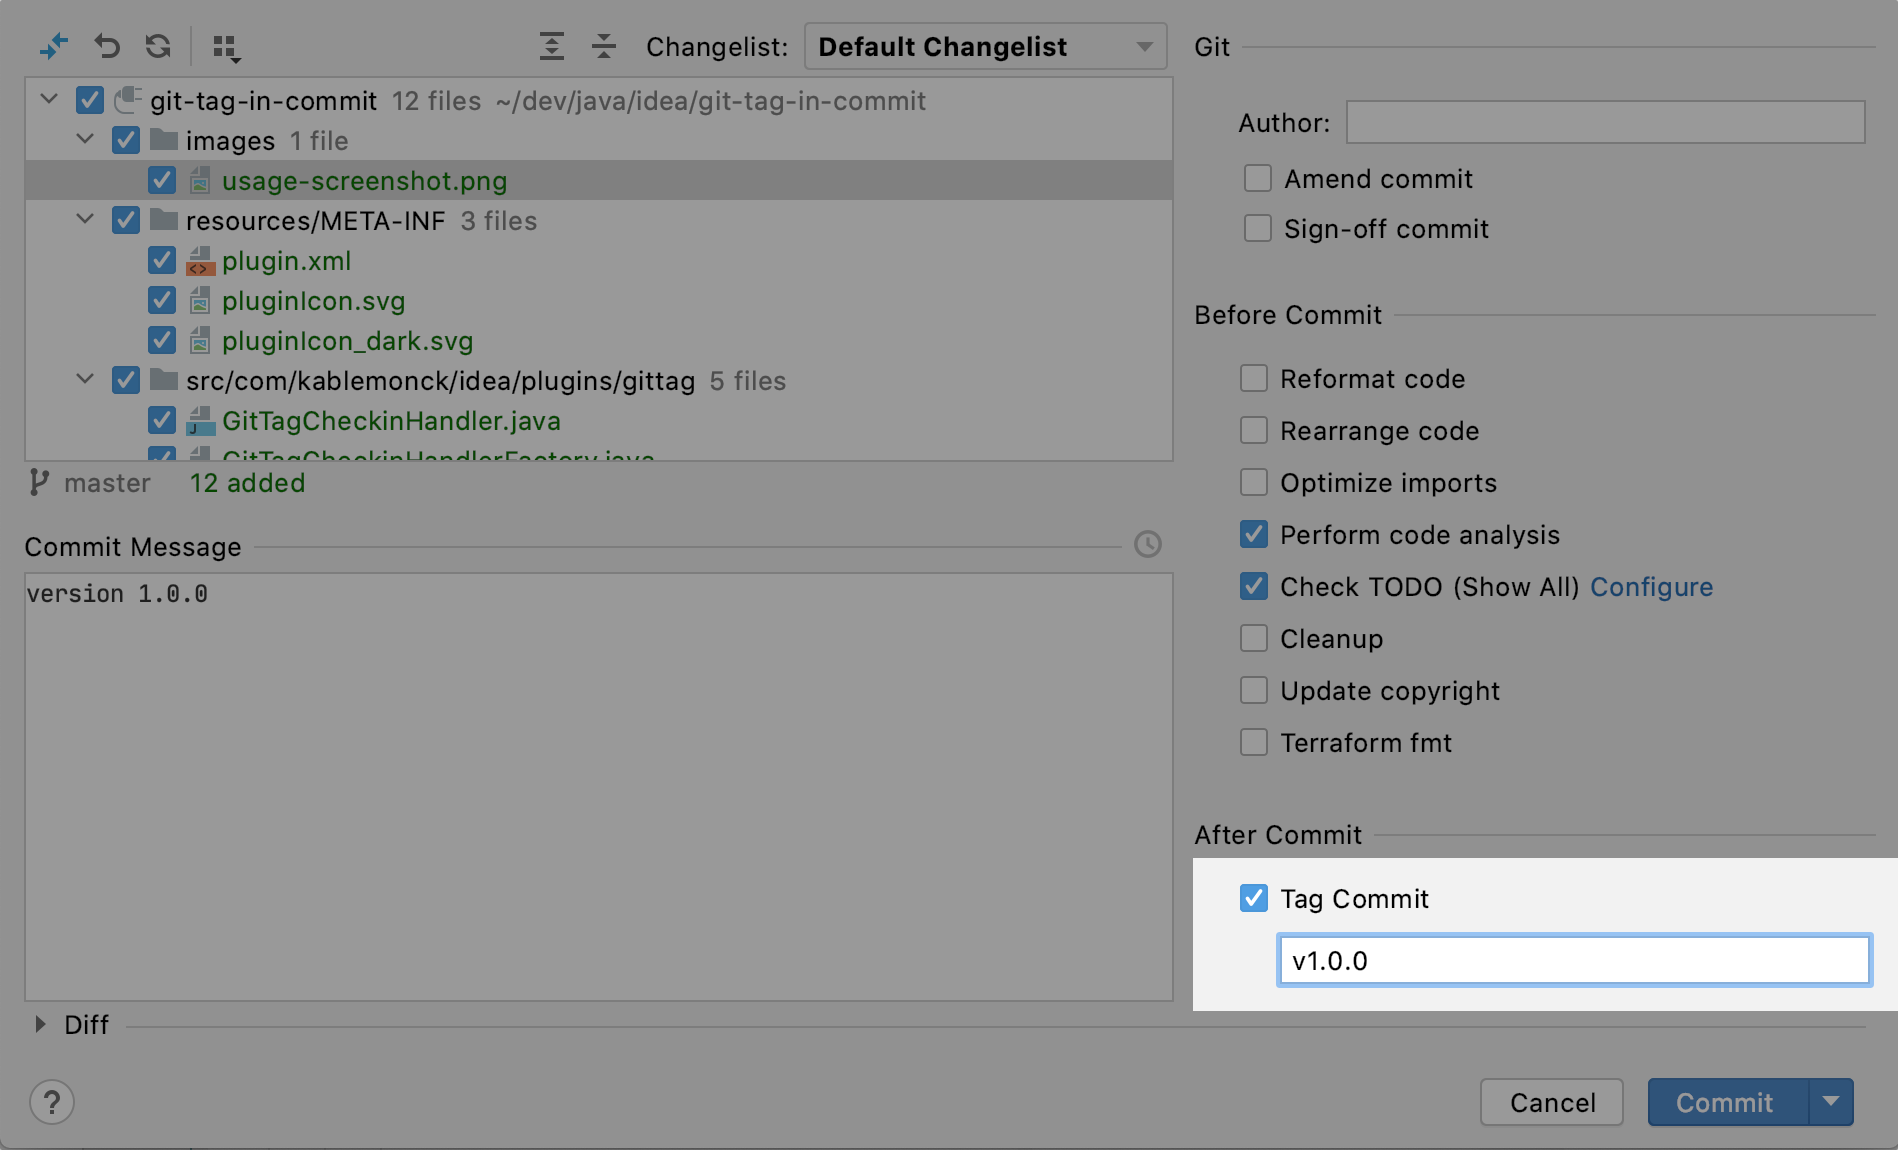Click the Refresh changes icon
The height and width of the screenshot is (1150, 1898).
pos(158,46)
